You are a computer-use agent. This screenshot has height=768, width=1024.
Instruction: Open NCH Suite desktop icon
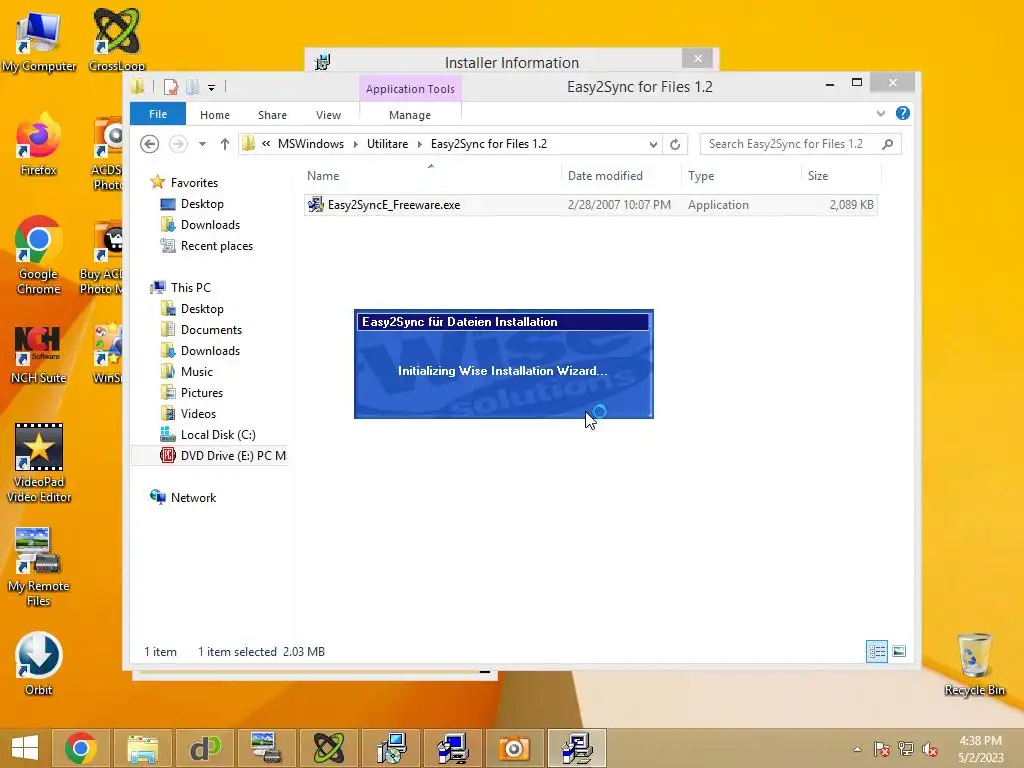(39, 354)
